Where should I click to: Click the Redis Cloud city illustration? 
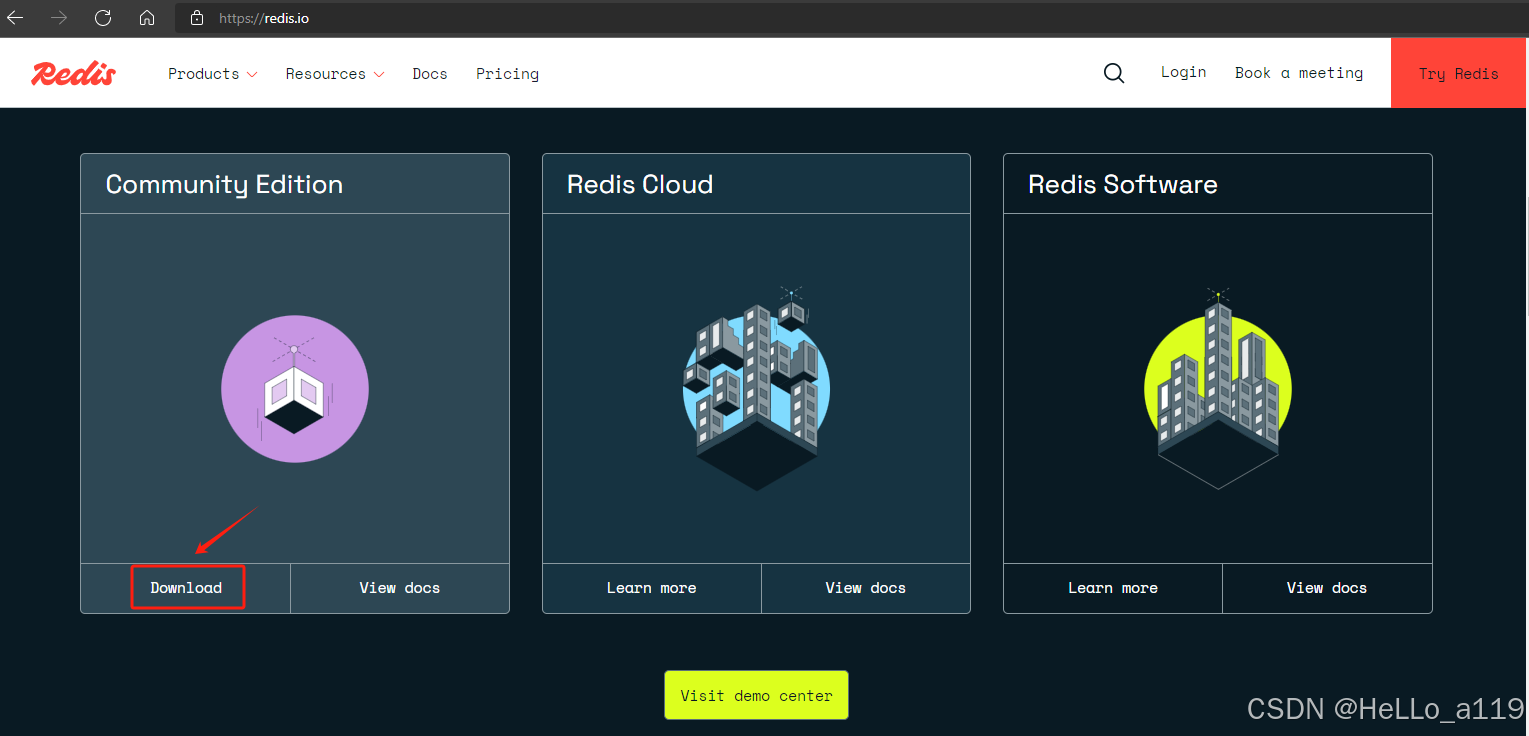click(757, 388)
